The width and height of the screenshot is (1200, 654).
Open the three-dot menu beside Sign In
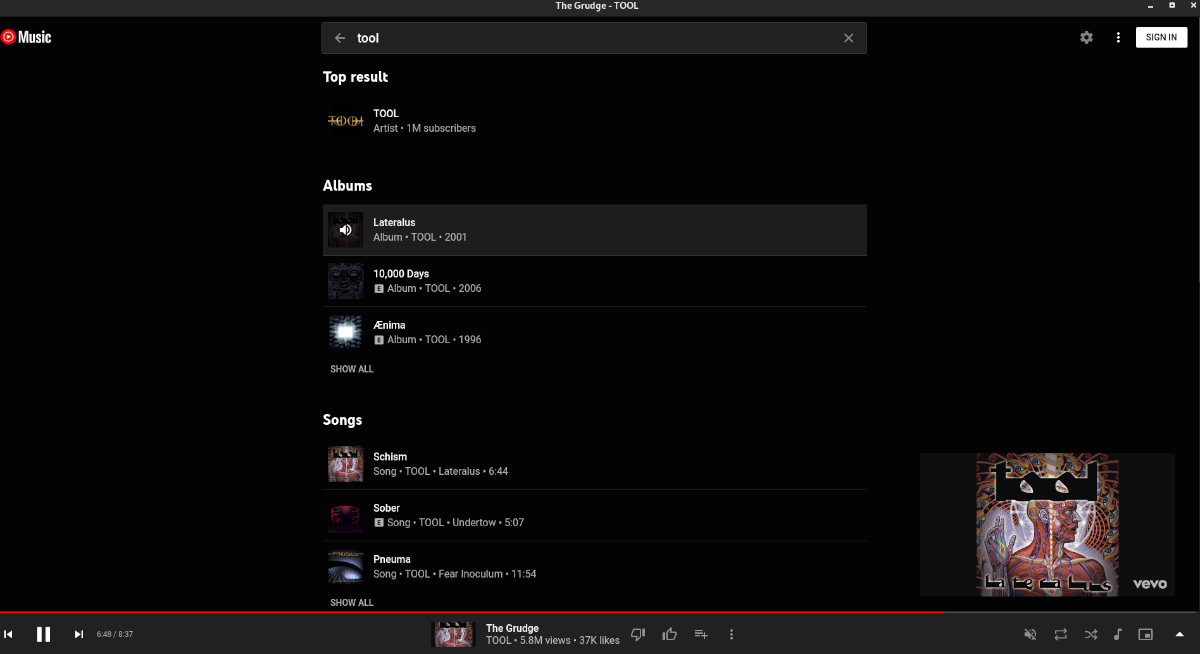[x=1118, y=38]
